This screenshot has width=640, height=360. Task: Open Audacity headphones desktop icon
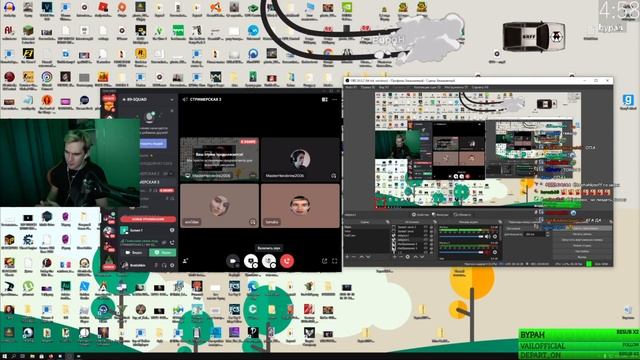tap(9, 8)
